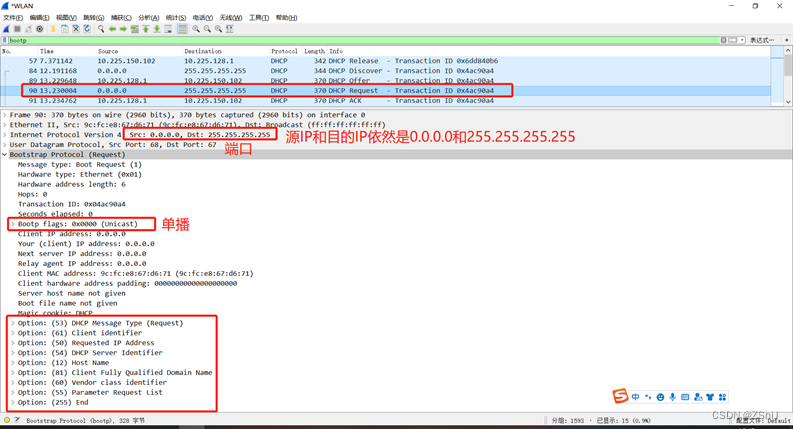
Task: Open a capture file via folder icon
Action: [53, 29]
